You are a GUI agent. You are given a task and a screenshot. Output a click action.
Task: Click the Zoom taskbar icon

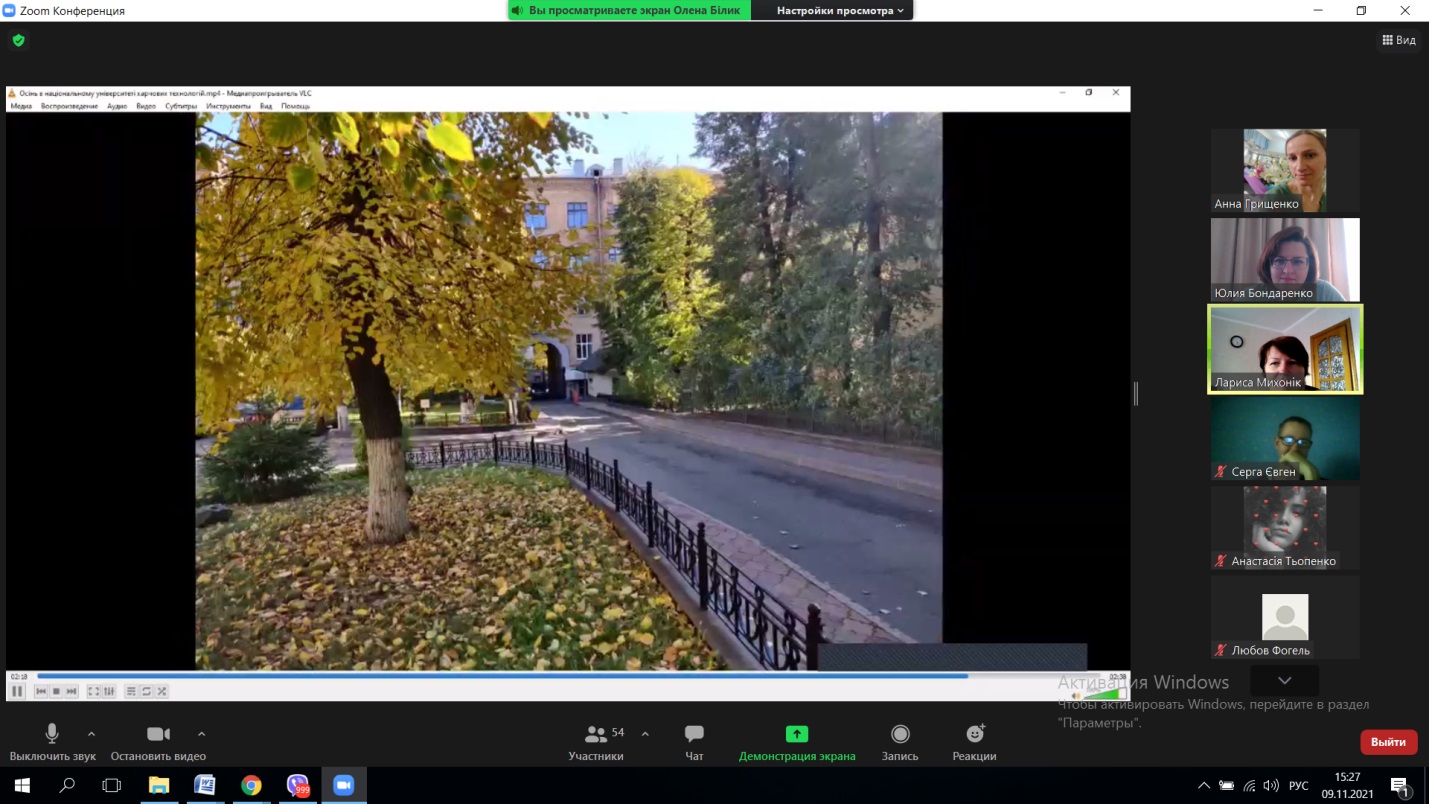pos(344,786)
